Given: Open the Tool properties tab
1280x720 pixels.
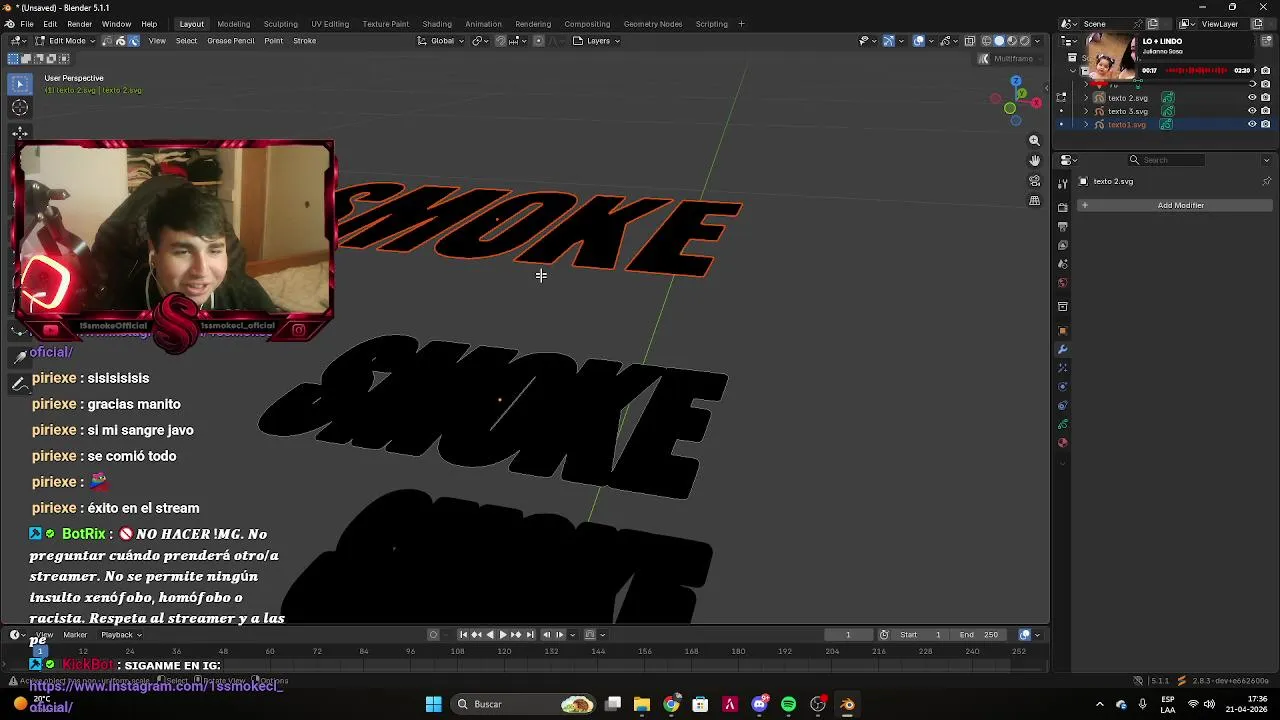Looking at the screenshot, I should (1063, 185).
